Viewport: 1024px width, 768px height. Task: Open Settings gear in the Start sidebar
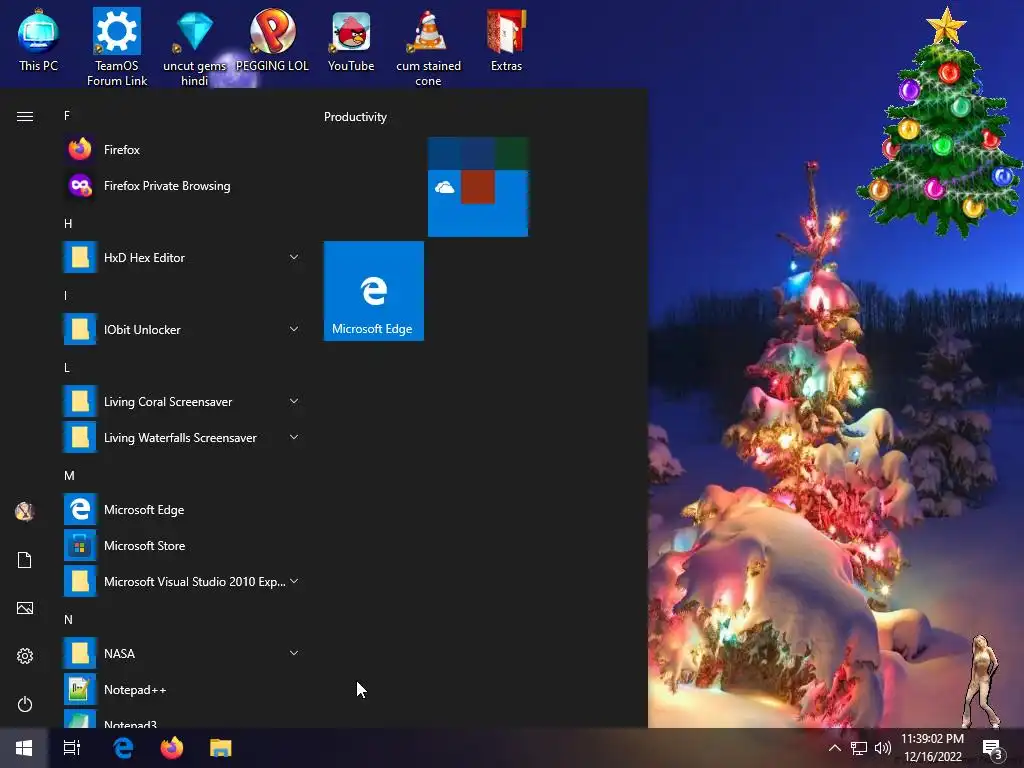[x=25, y=656]
